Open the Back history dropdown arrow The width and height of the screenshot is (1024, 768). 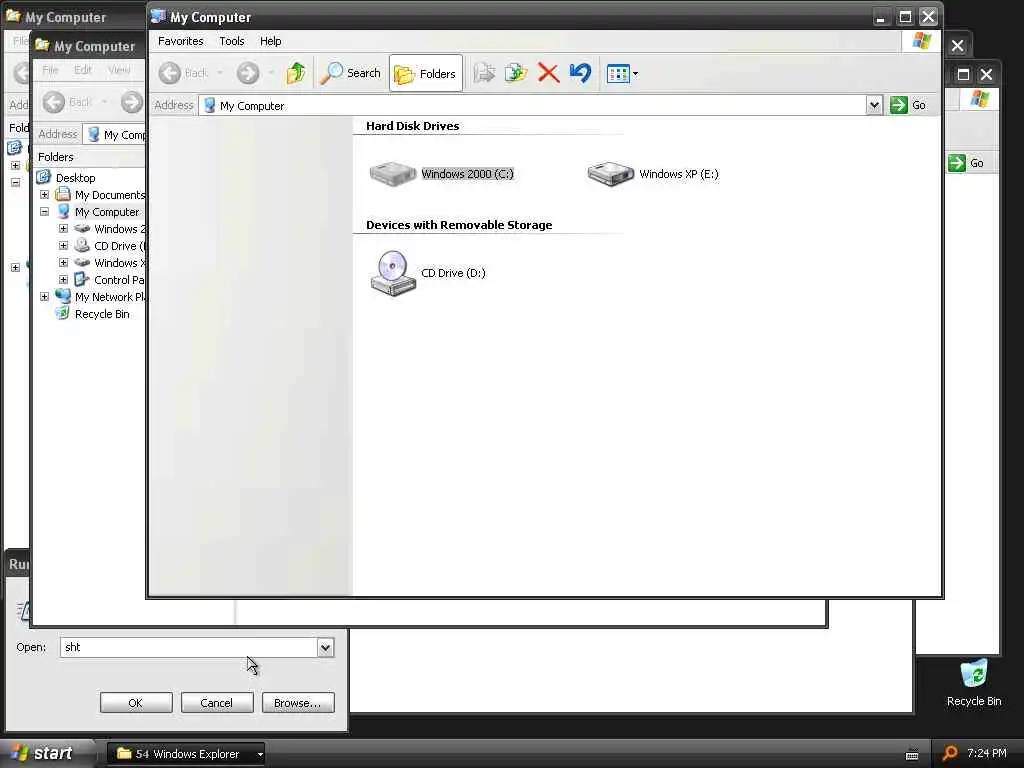[220, 73]
